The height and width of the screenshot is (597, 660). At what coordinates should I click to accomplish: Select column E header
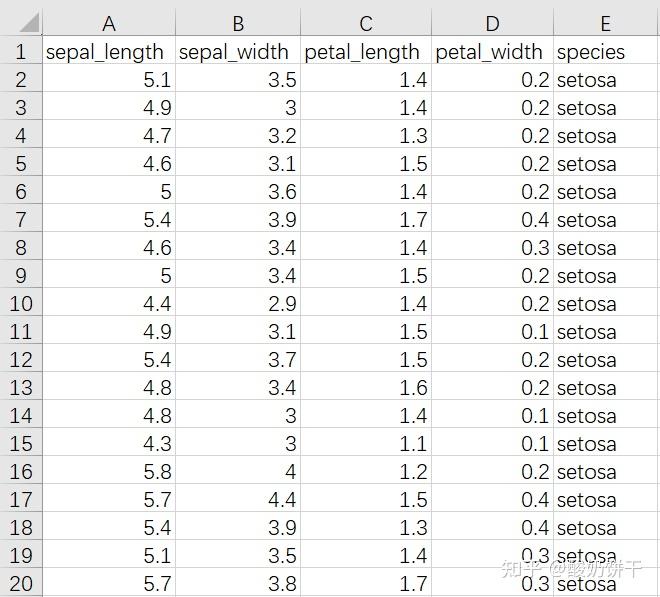[x=606, y=22]
